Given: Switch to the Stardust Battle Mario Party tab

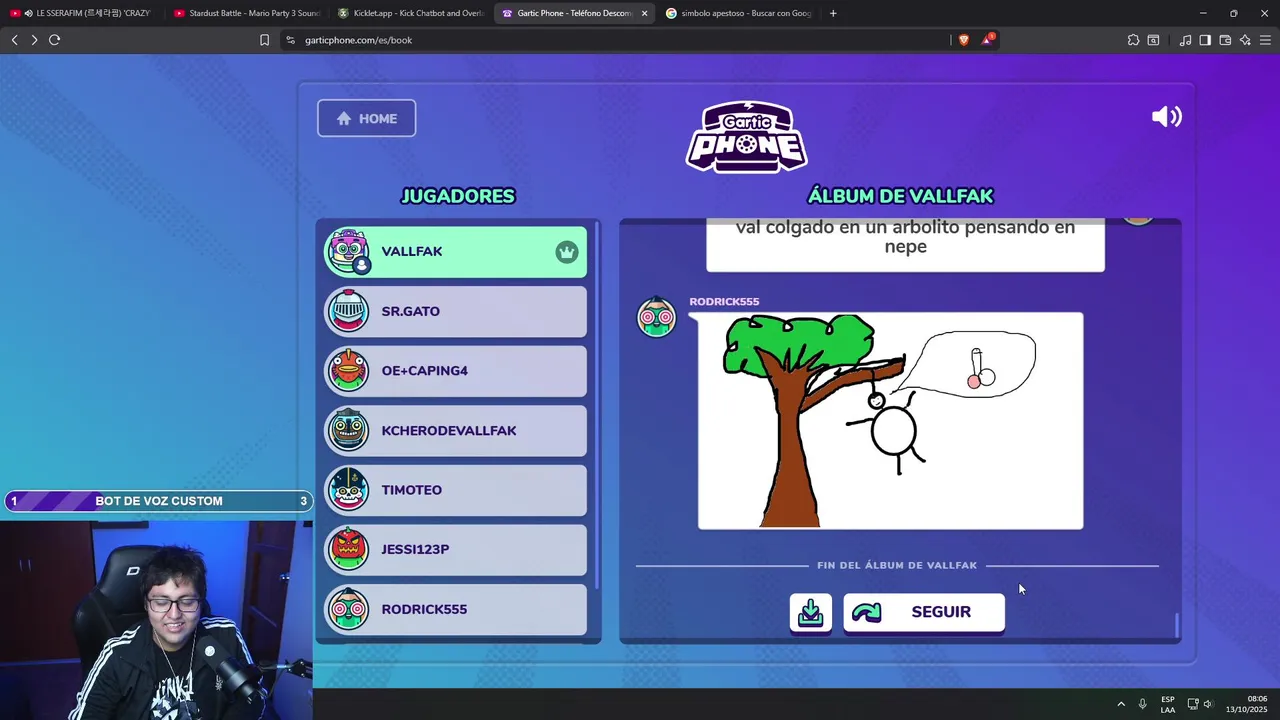Looking at the screenshot, I should point(246,13).
